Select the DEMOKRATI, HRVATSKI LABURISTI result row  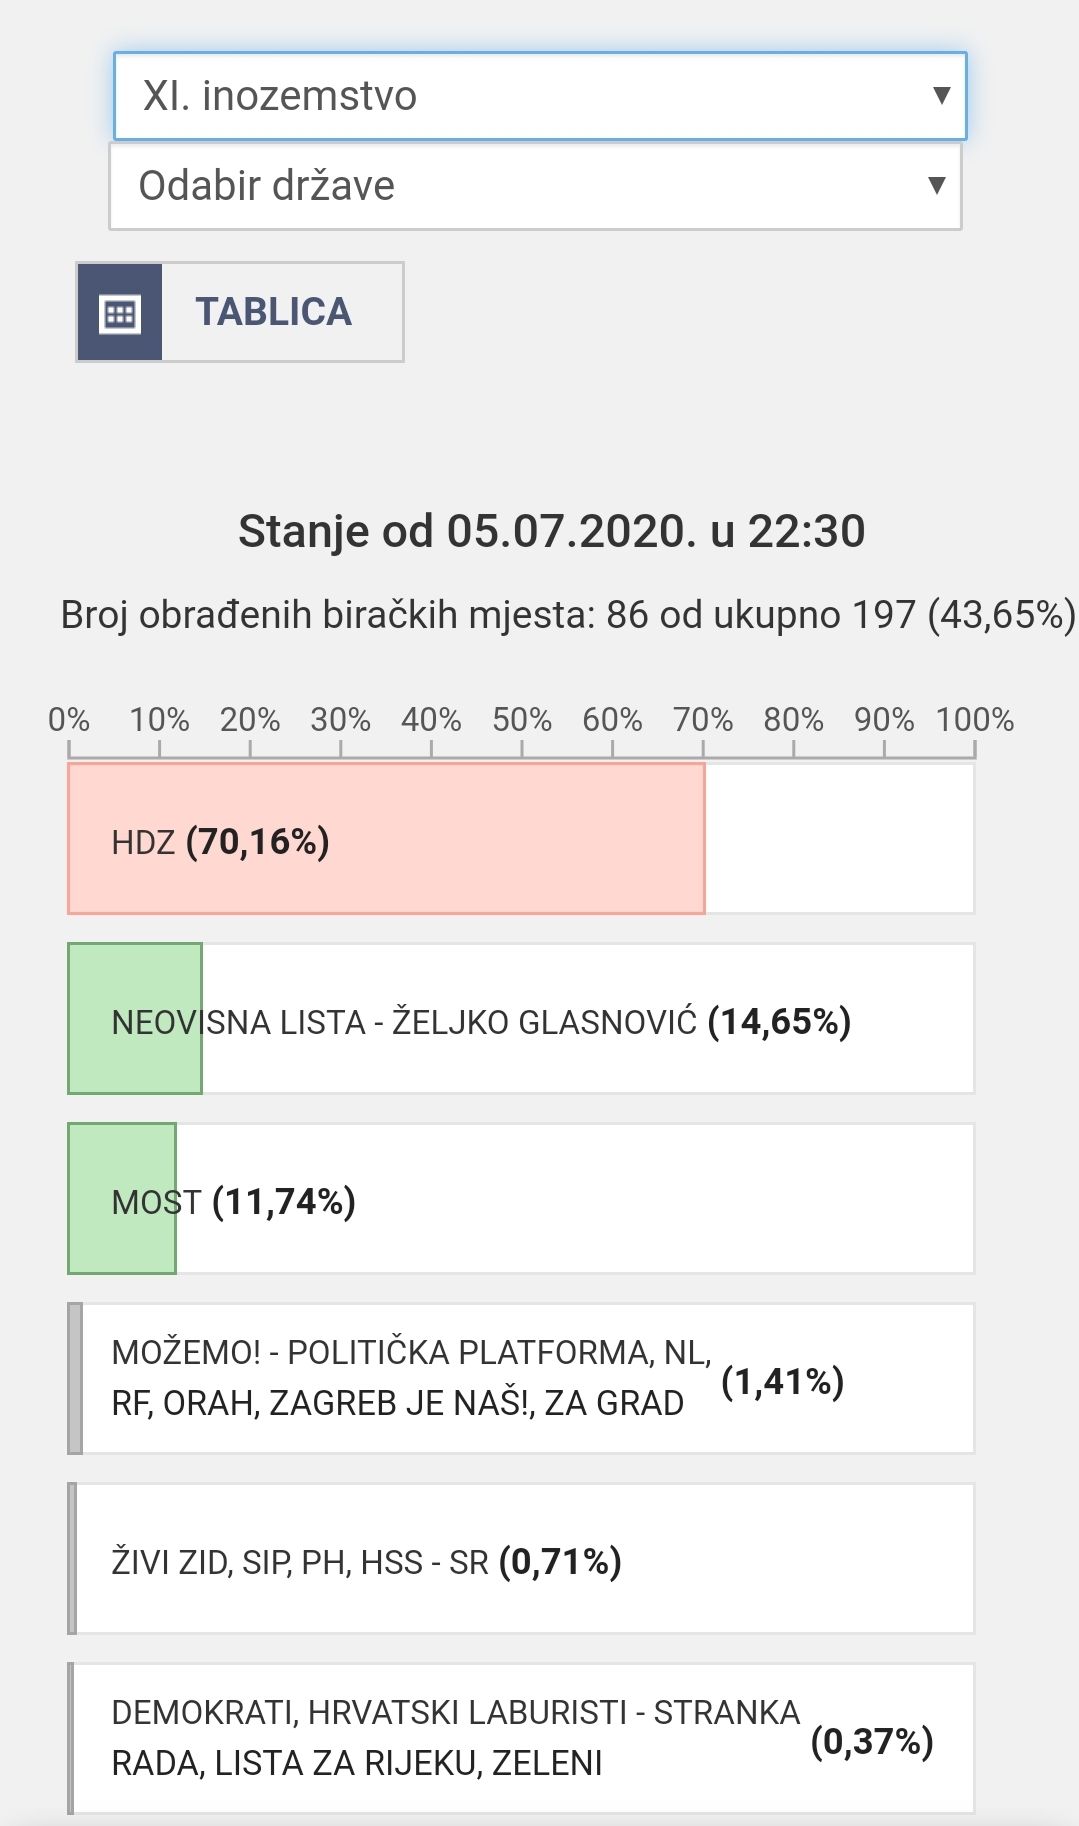tap(521, 1739)
